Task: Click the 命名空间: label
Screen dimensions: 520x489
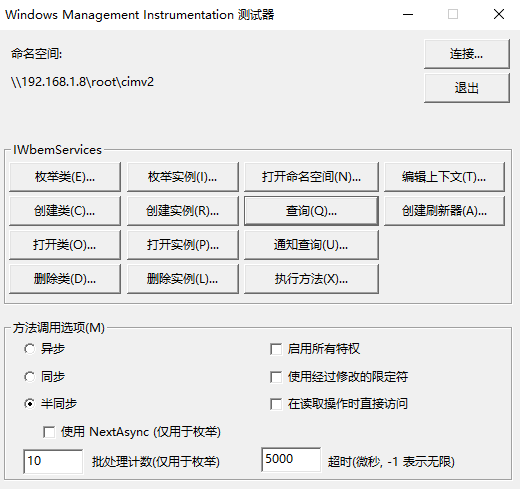Action: click(x=37, y=53)
